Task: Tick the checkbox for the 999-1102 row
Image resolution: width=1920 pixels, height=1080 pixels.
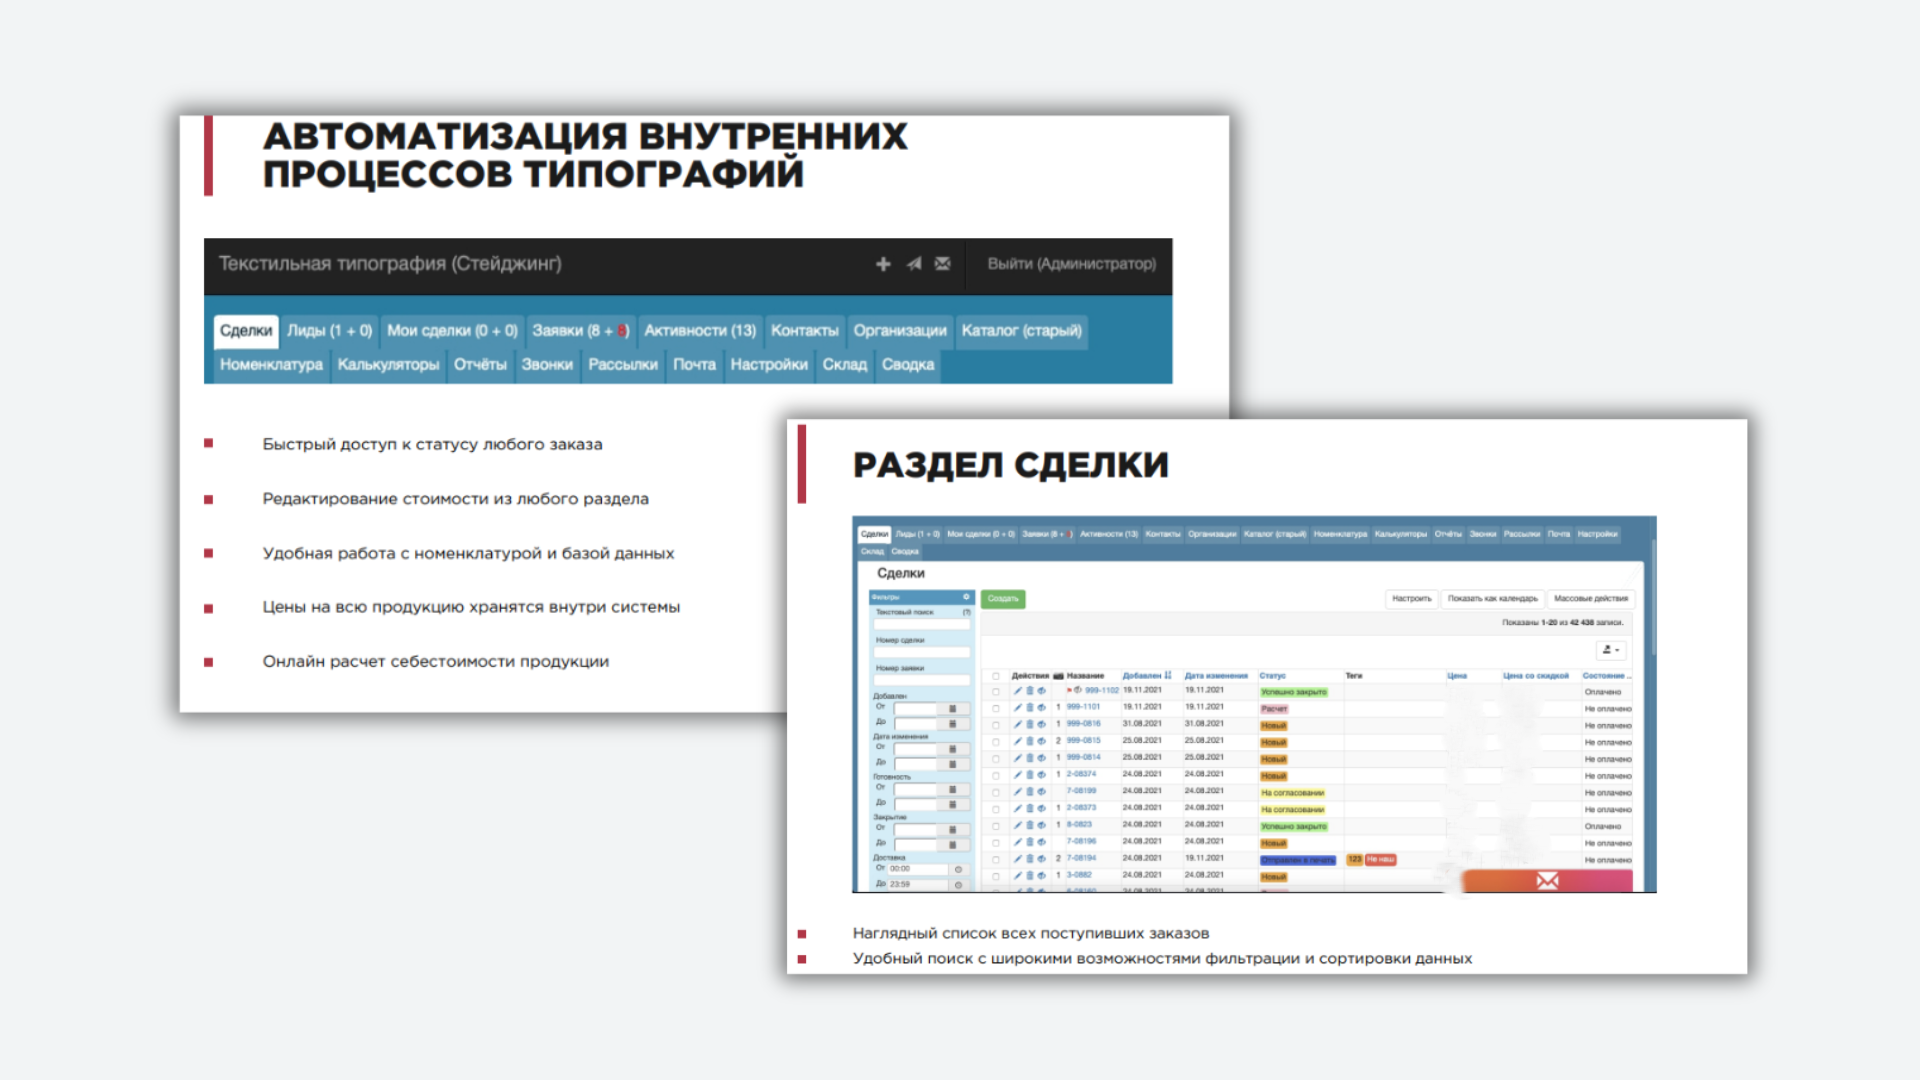Action: coord(996,691)
